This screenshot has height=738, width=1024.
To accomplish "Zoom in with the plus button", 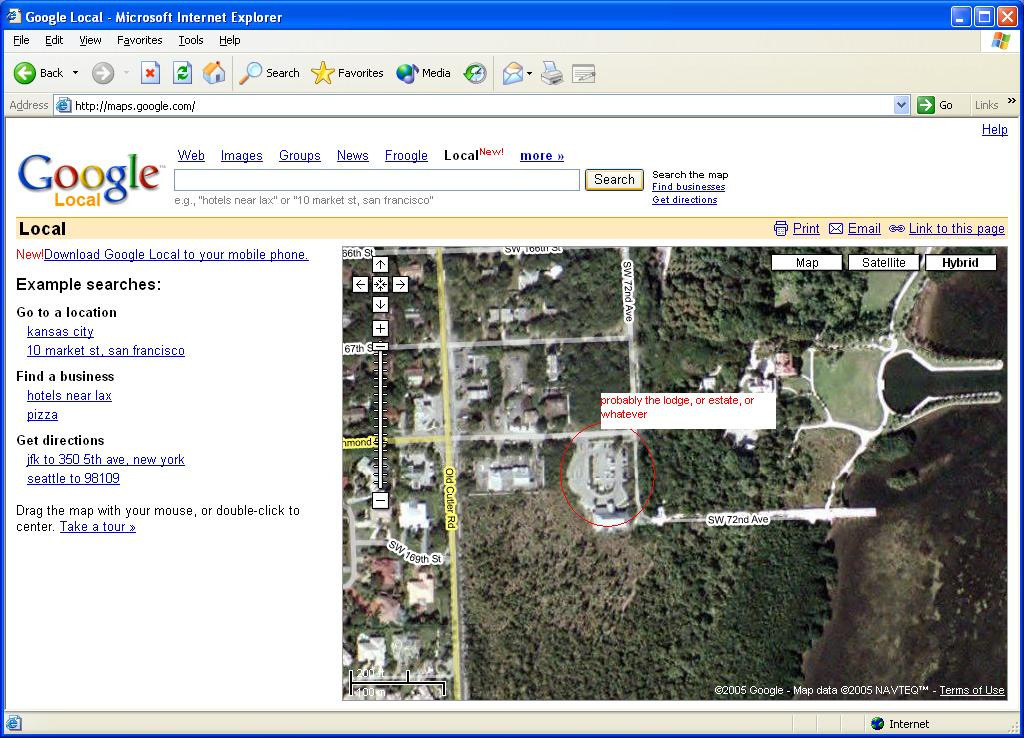I will pyautogui.click(x=380, y=329).
